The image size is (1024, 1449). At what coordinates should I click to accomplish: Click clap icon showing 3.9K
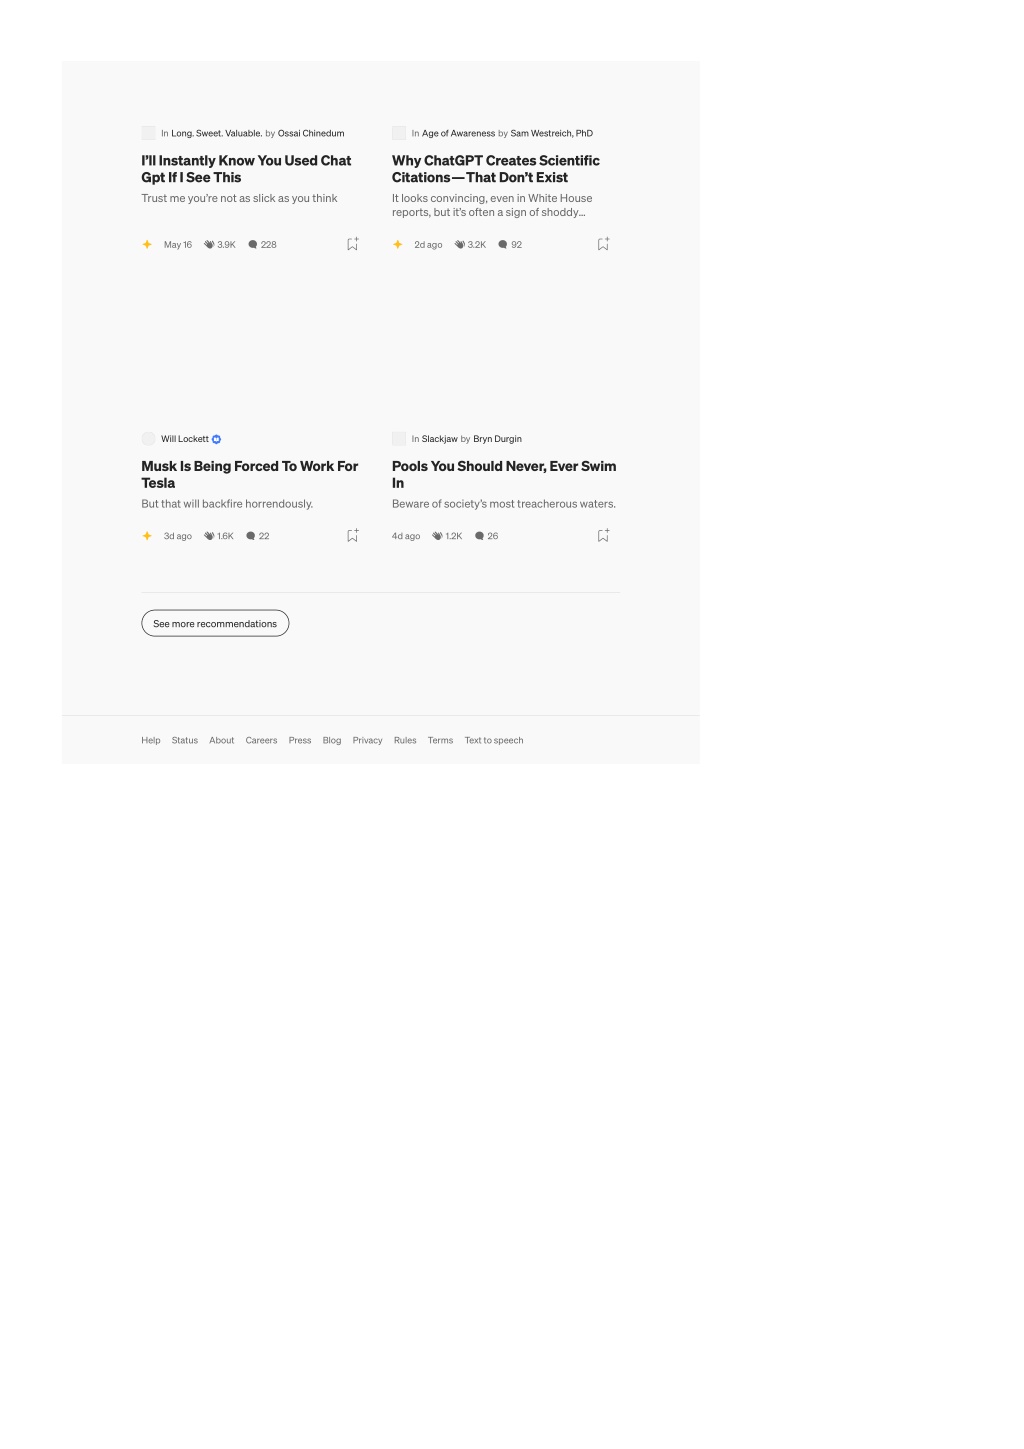[x=209, y=244]
